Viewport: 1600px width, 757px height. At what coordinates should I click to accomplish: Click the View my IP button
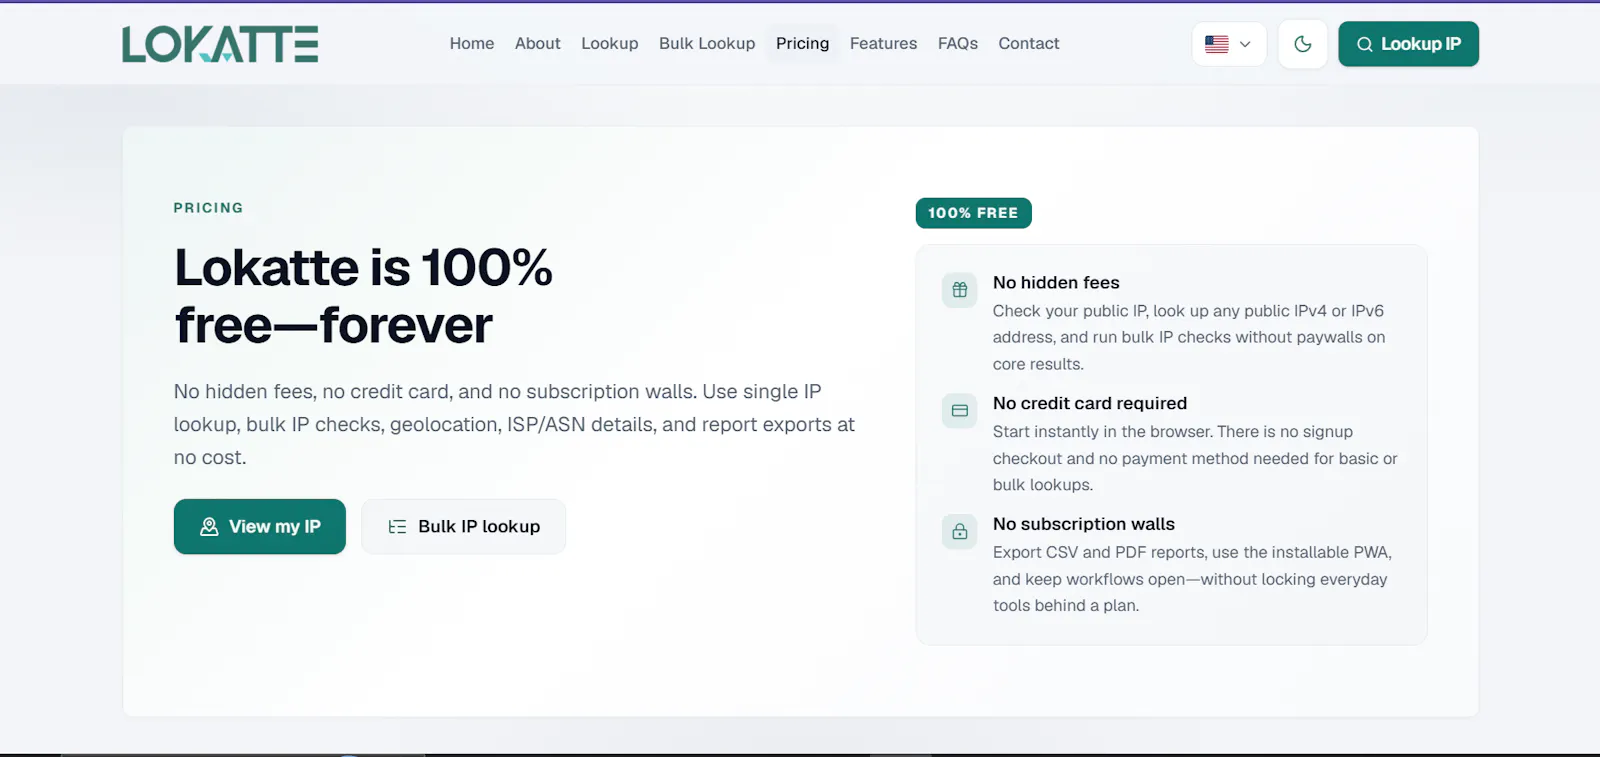(x=260, y=527)
